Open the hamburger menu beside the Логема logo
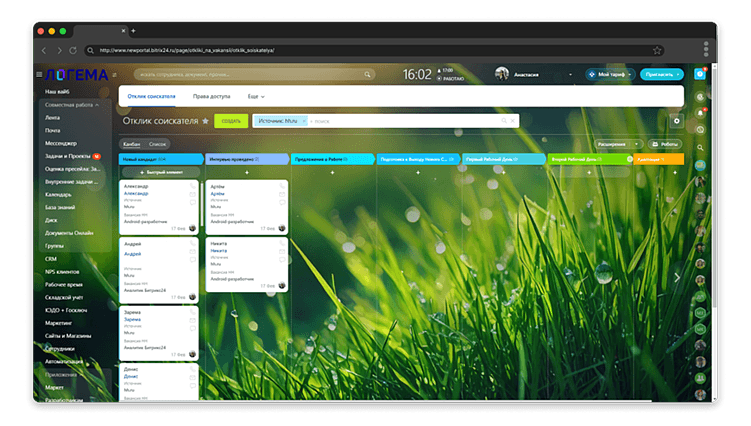This screenshot has width=751, height=426. coord(39,75)
